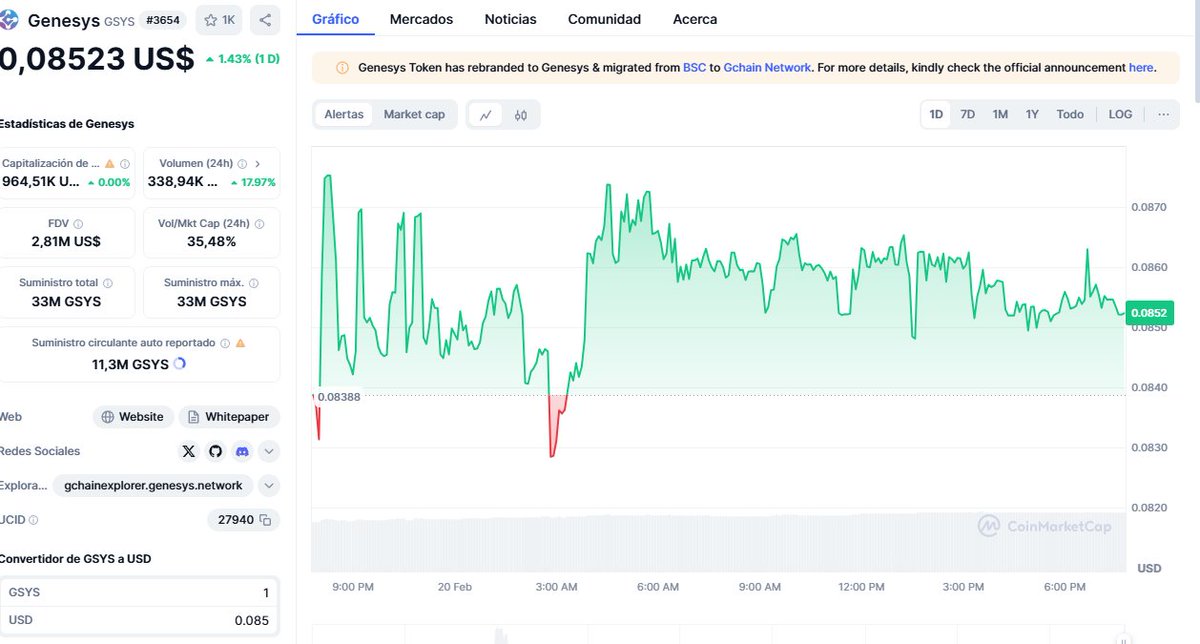The image size is (1200, 644).
Task: Open the Whitepaper button
Action: [x=229, y=417]
